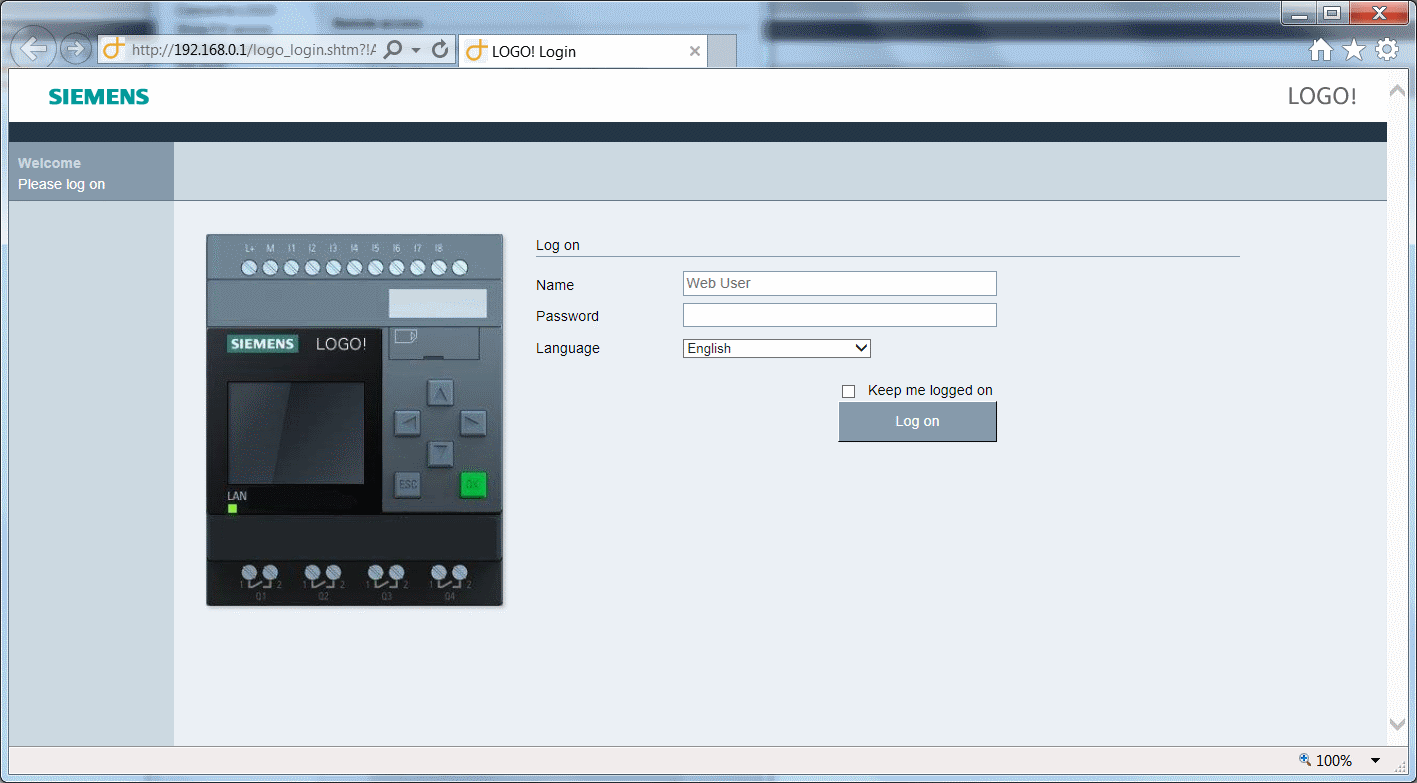Click the LOGO! title in the page header
Image resolution: width=1417 pixels, height=783 pixels.
(x=1322, y=96)
